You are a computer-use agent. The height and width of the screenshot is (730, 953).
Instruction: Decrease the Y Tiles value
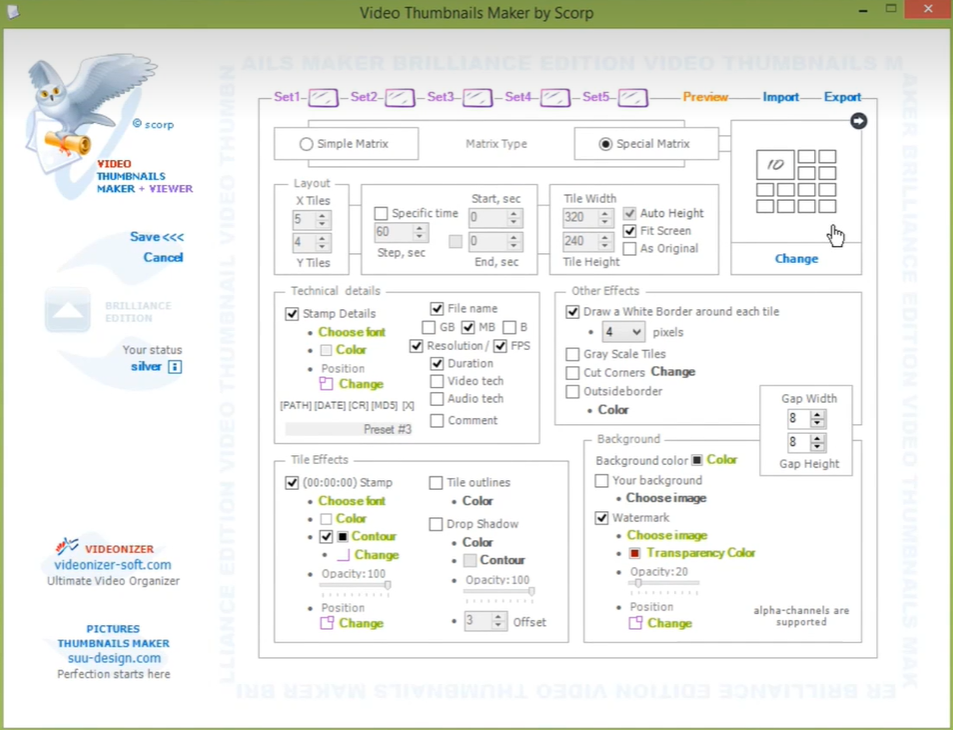coord(322,247)
